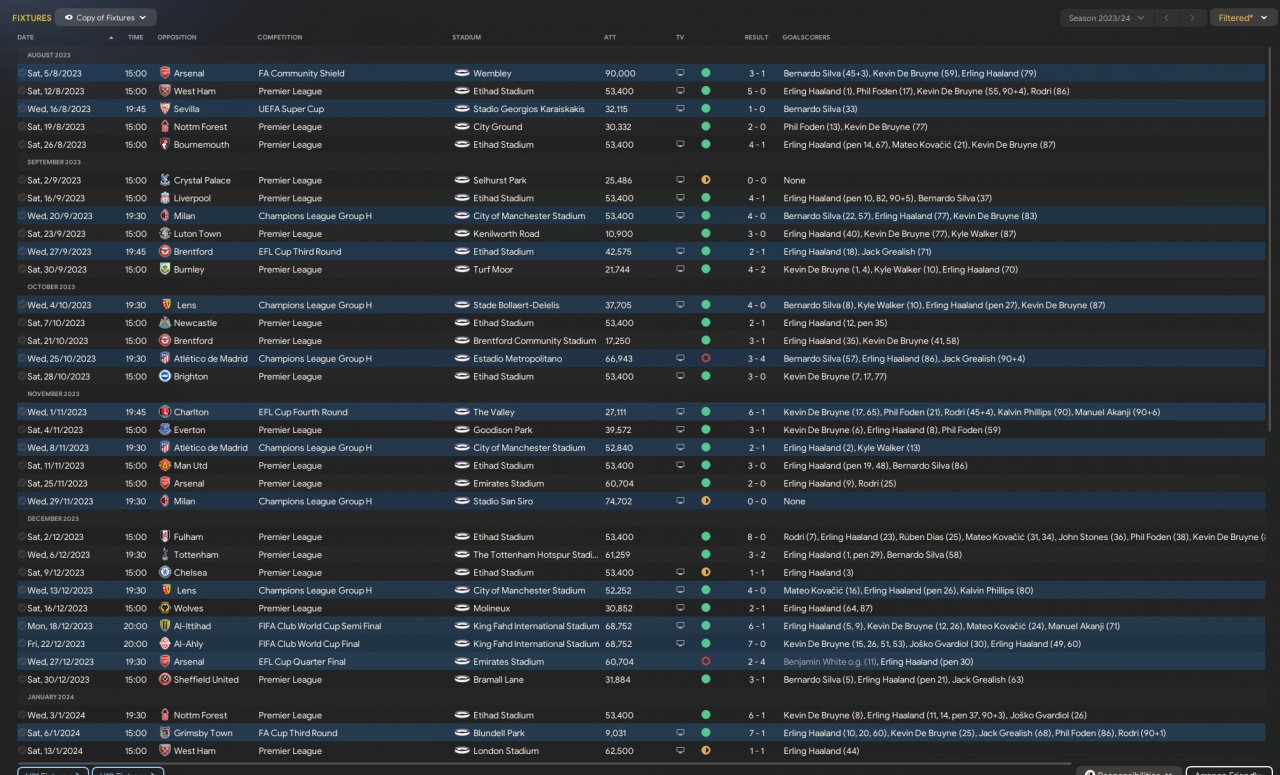Viewport: 1280px width, 775px height.
Task: Sort by the Att column header
Action: tap(610, 38)
